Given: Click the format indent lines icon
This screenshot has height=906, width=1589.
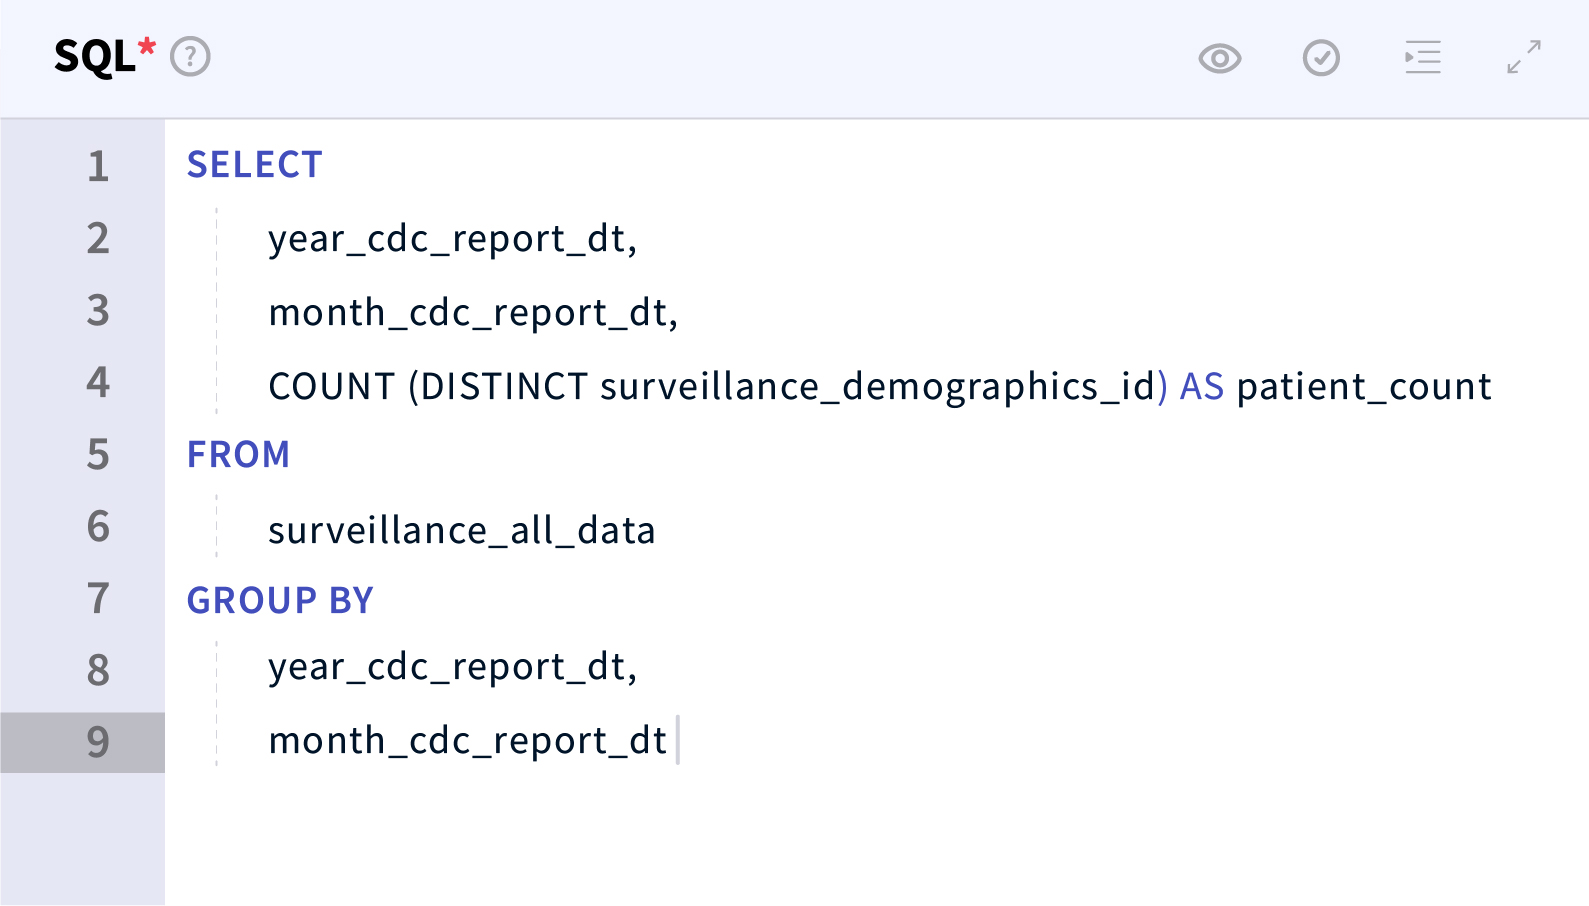Looking at the screenshot, I should 1422,58.
